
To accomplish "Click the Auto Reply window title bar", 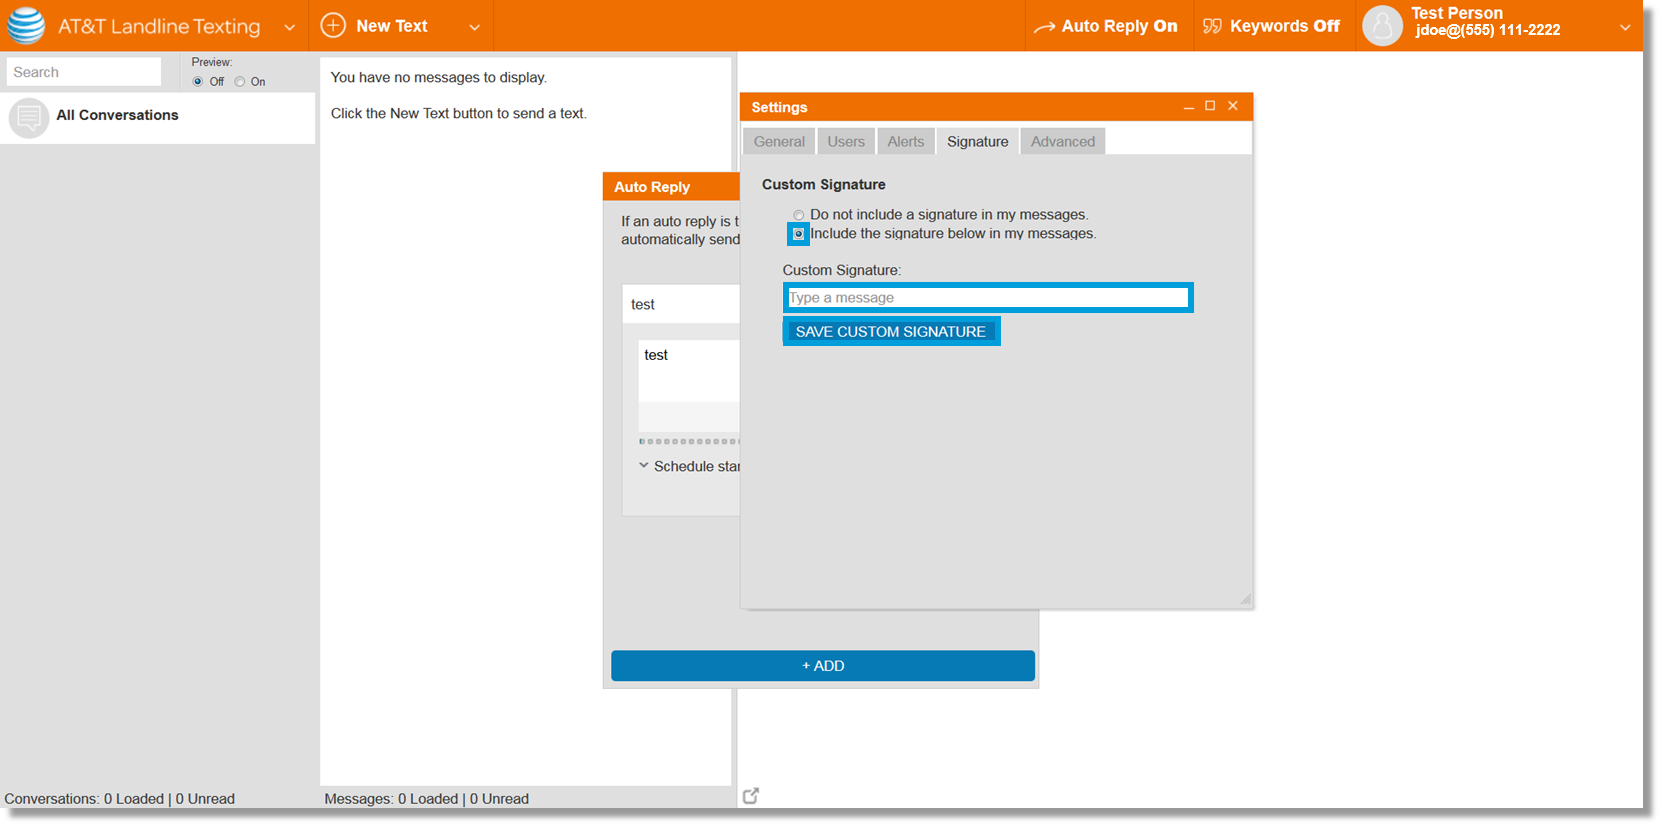I will click(x=671, y=187).
